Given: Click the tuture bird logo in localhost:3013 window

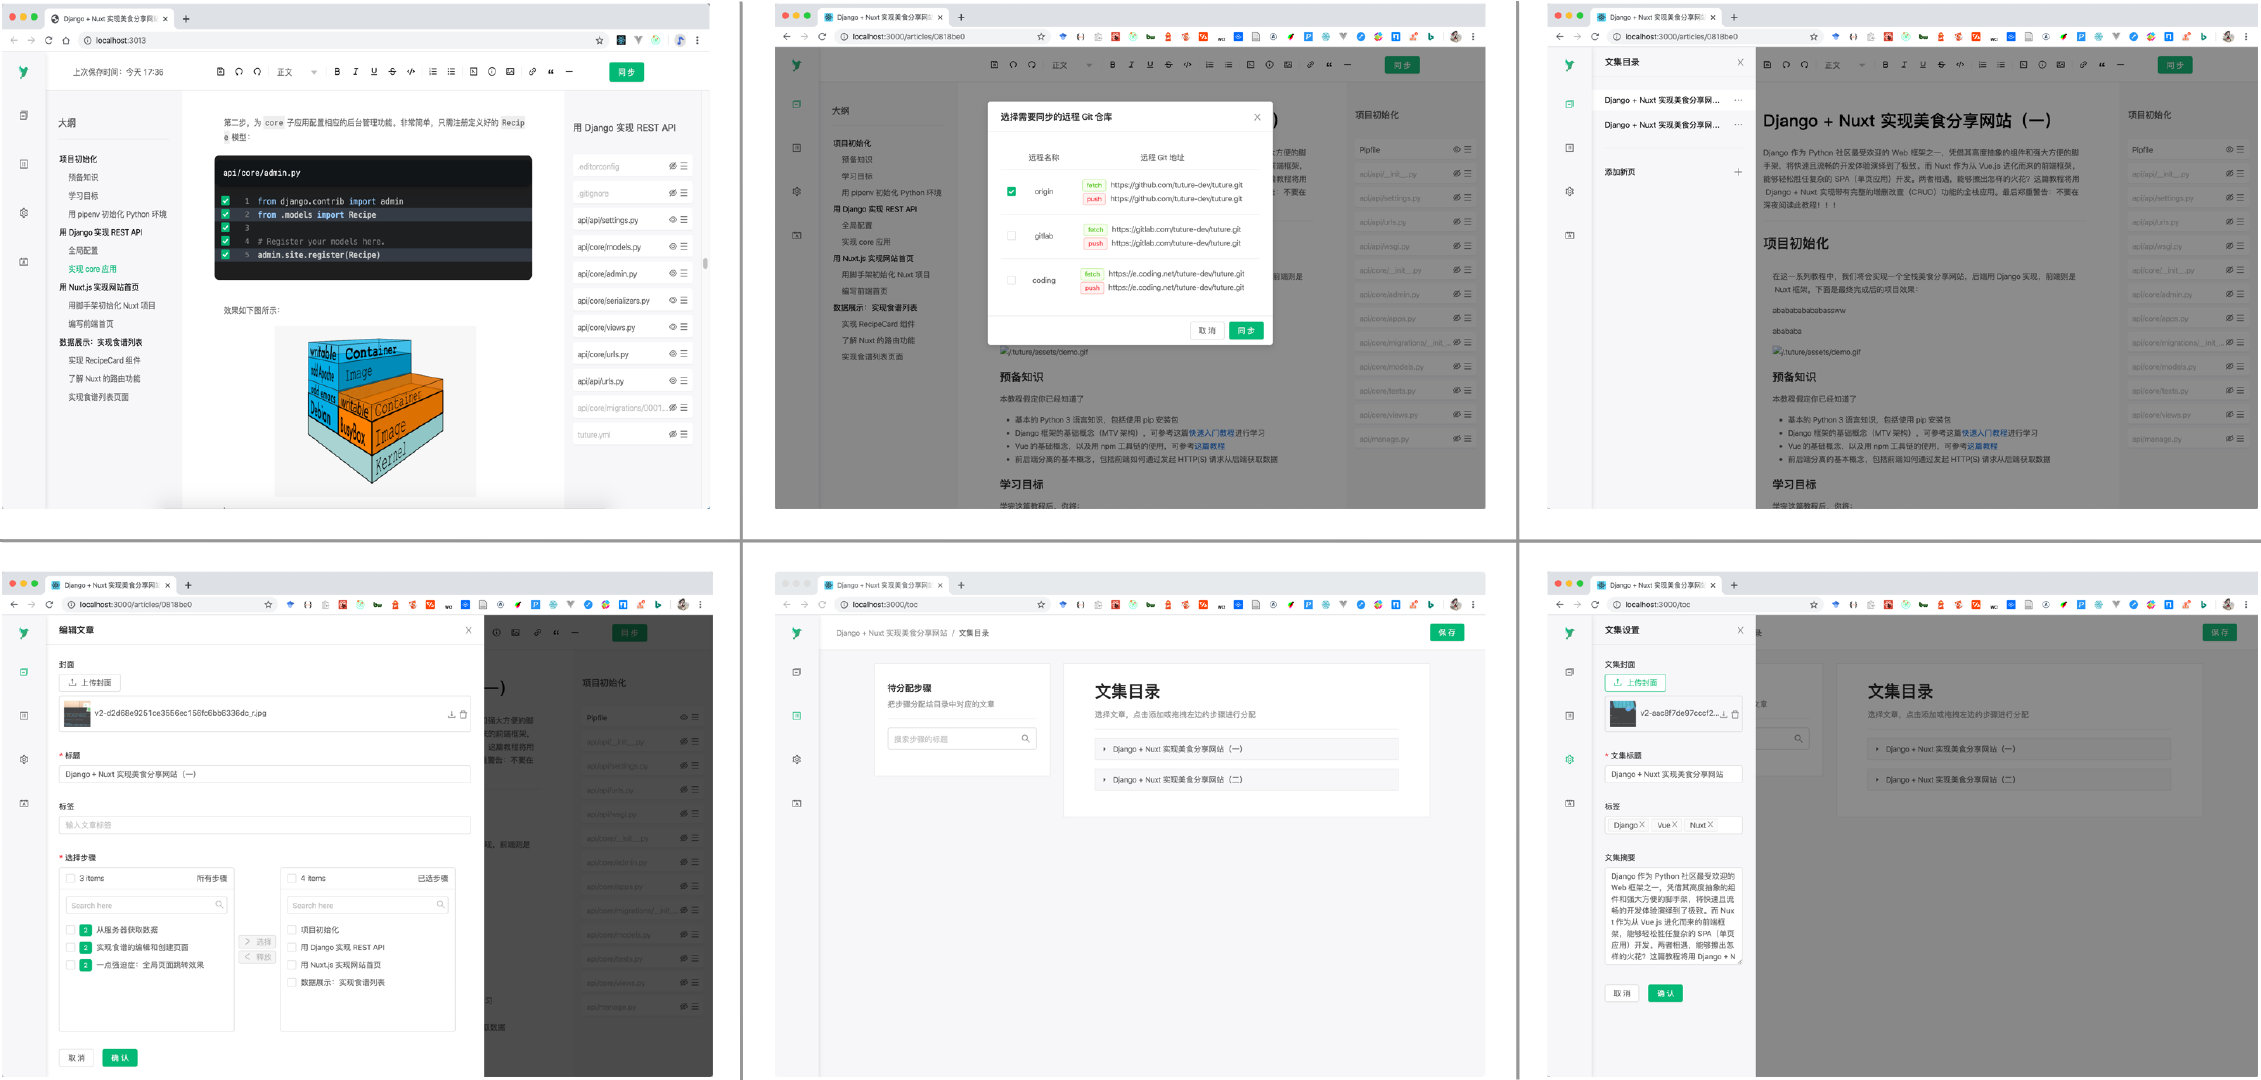Looking at the screenshot, I should click(23, 72).
